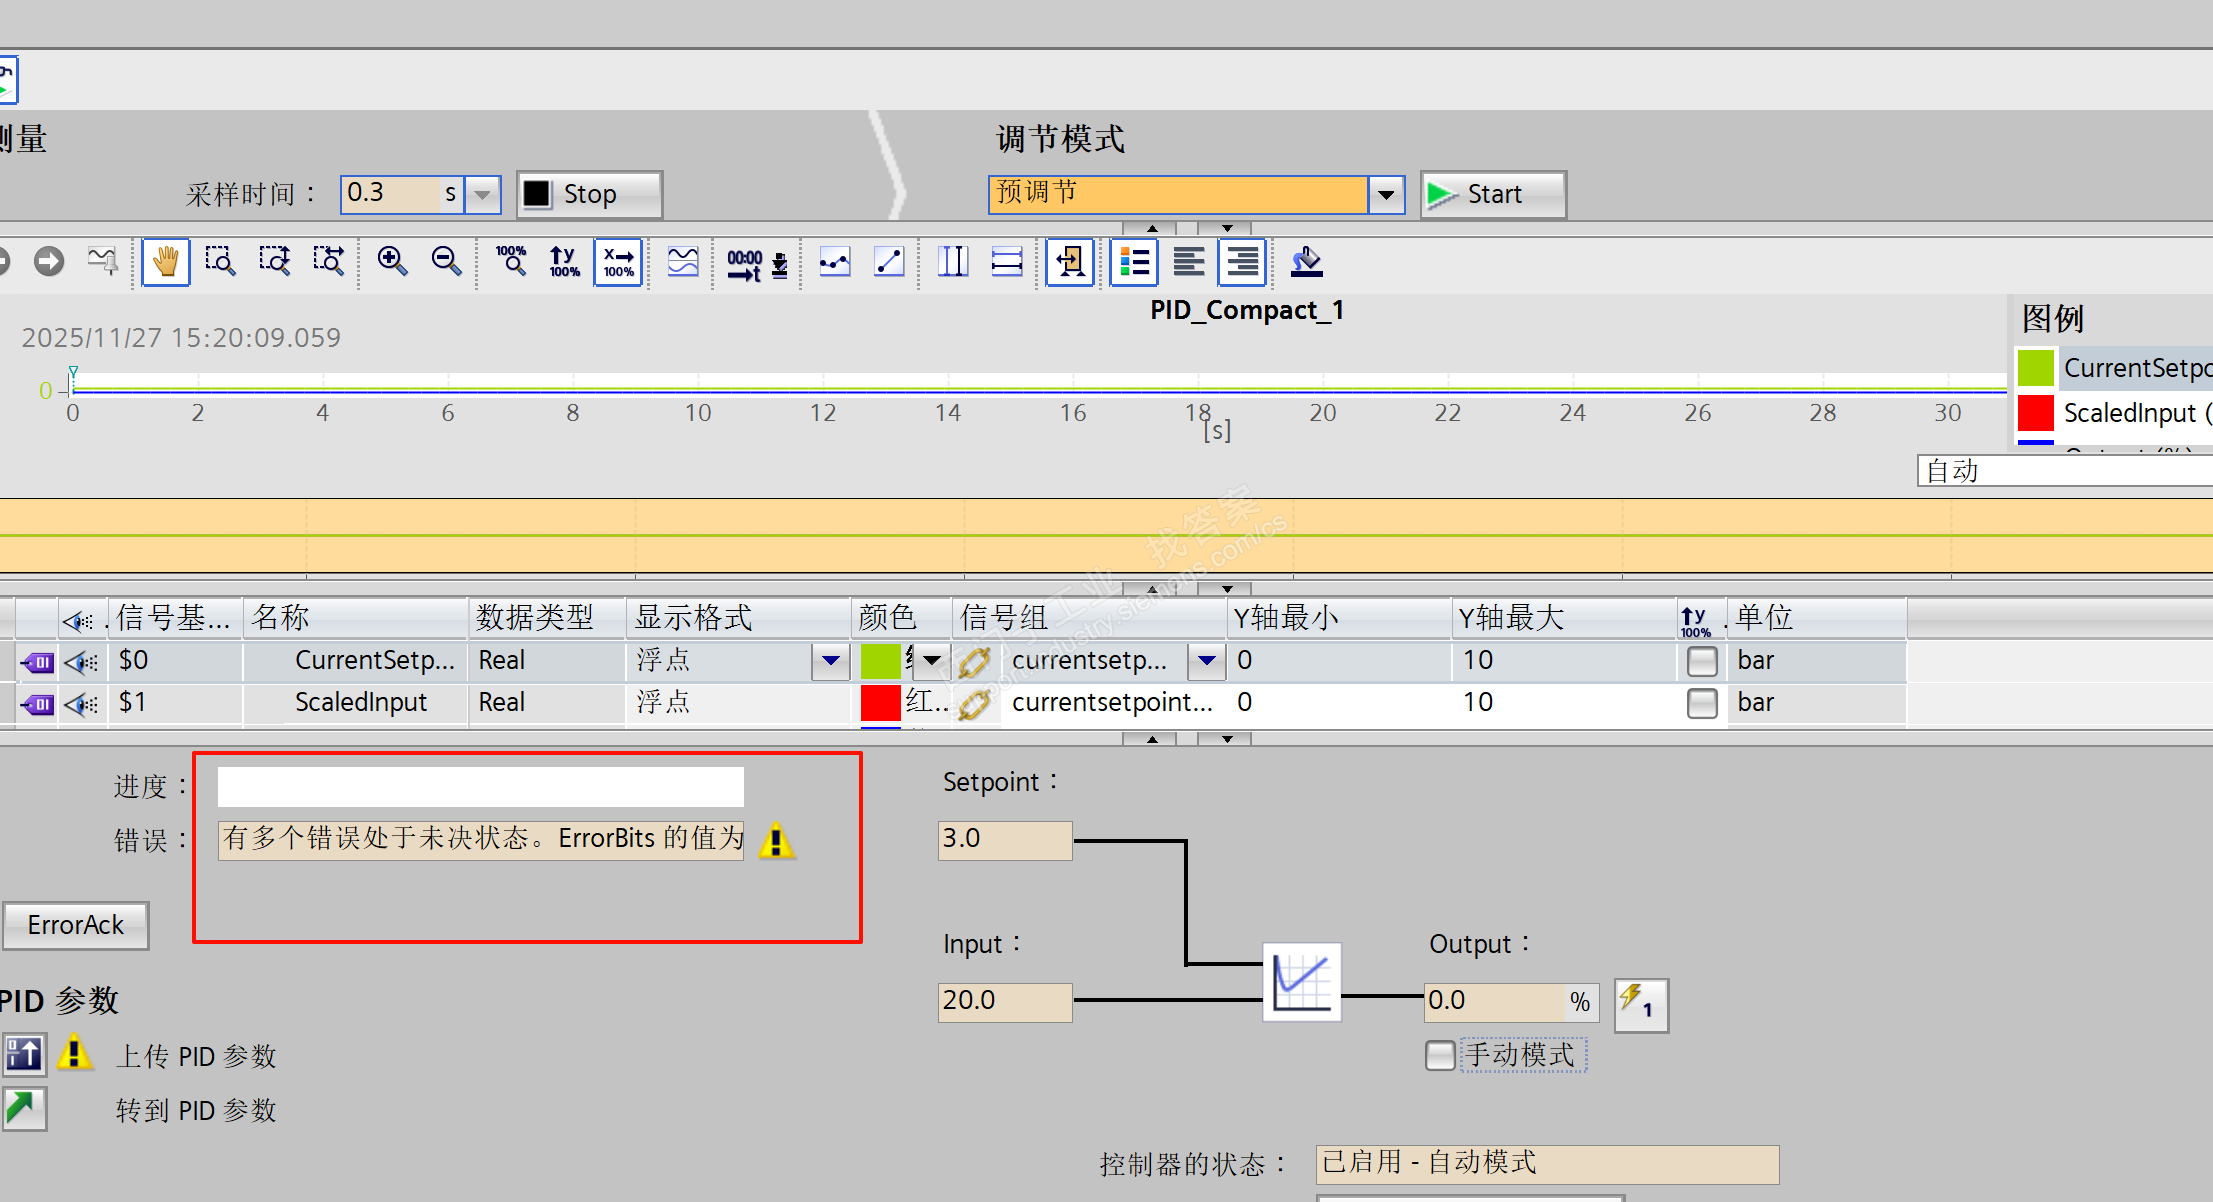The image size is (2213, 1202).
Task: Toggle the legend display icon
Action: click(x=1134, y=262)
